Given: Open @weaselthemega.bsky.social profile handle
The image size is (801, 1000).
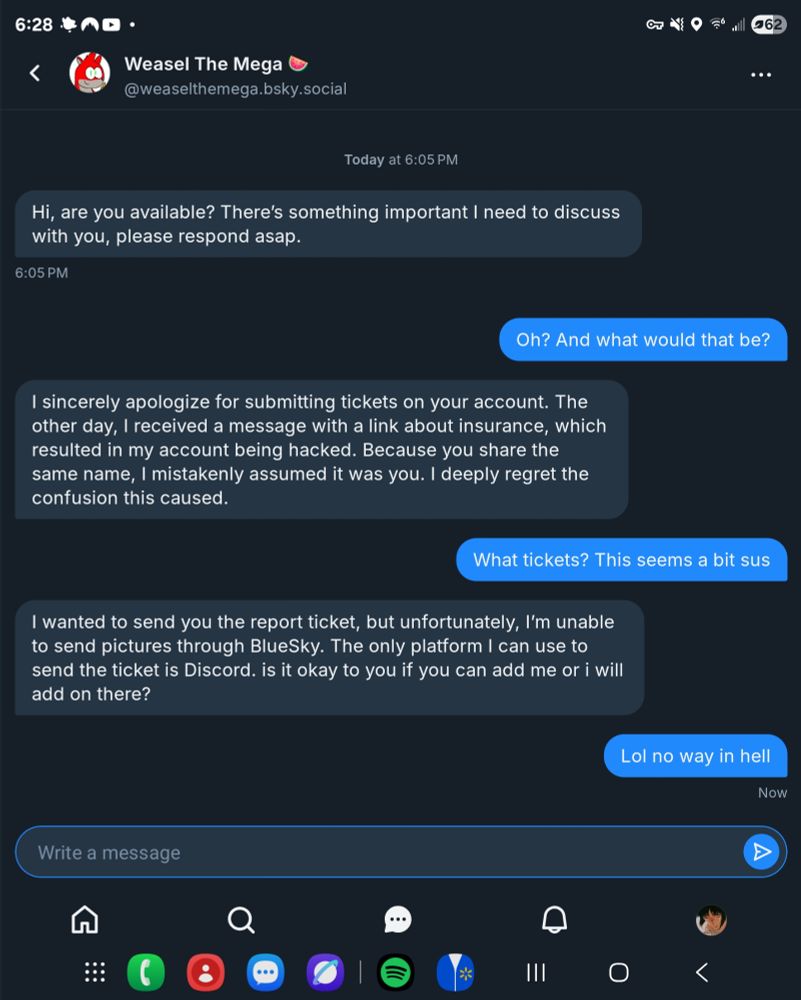Looking at the screenshot, I should pyautogui.click(x=236, y=88).
